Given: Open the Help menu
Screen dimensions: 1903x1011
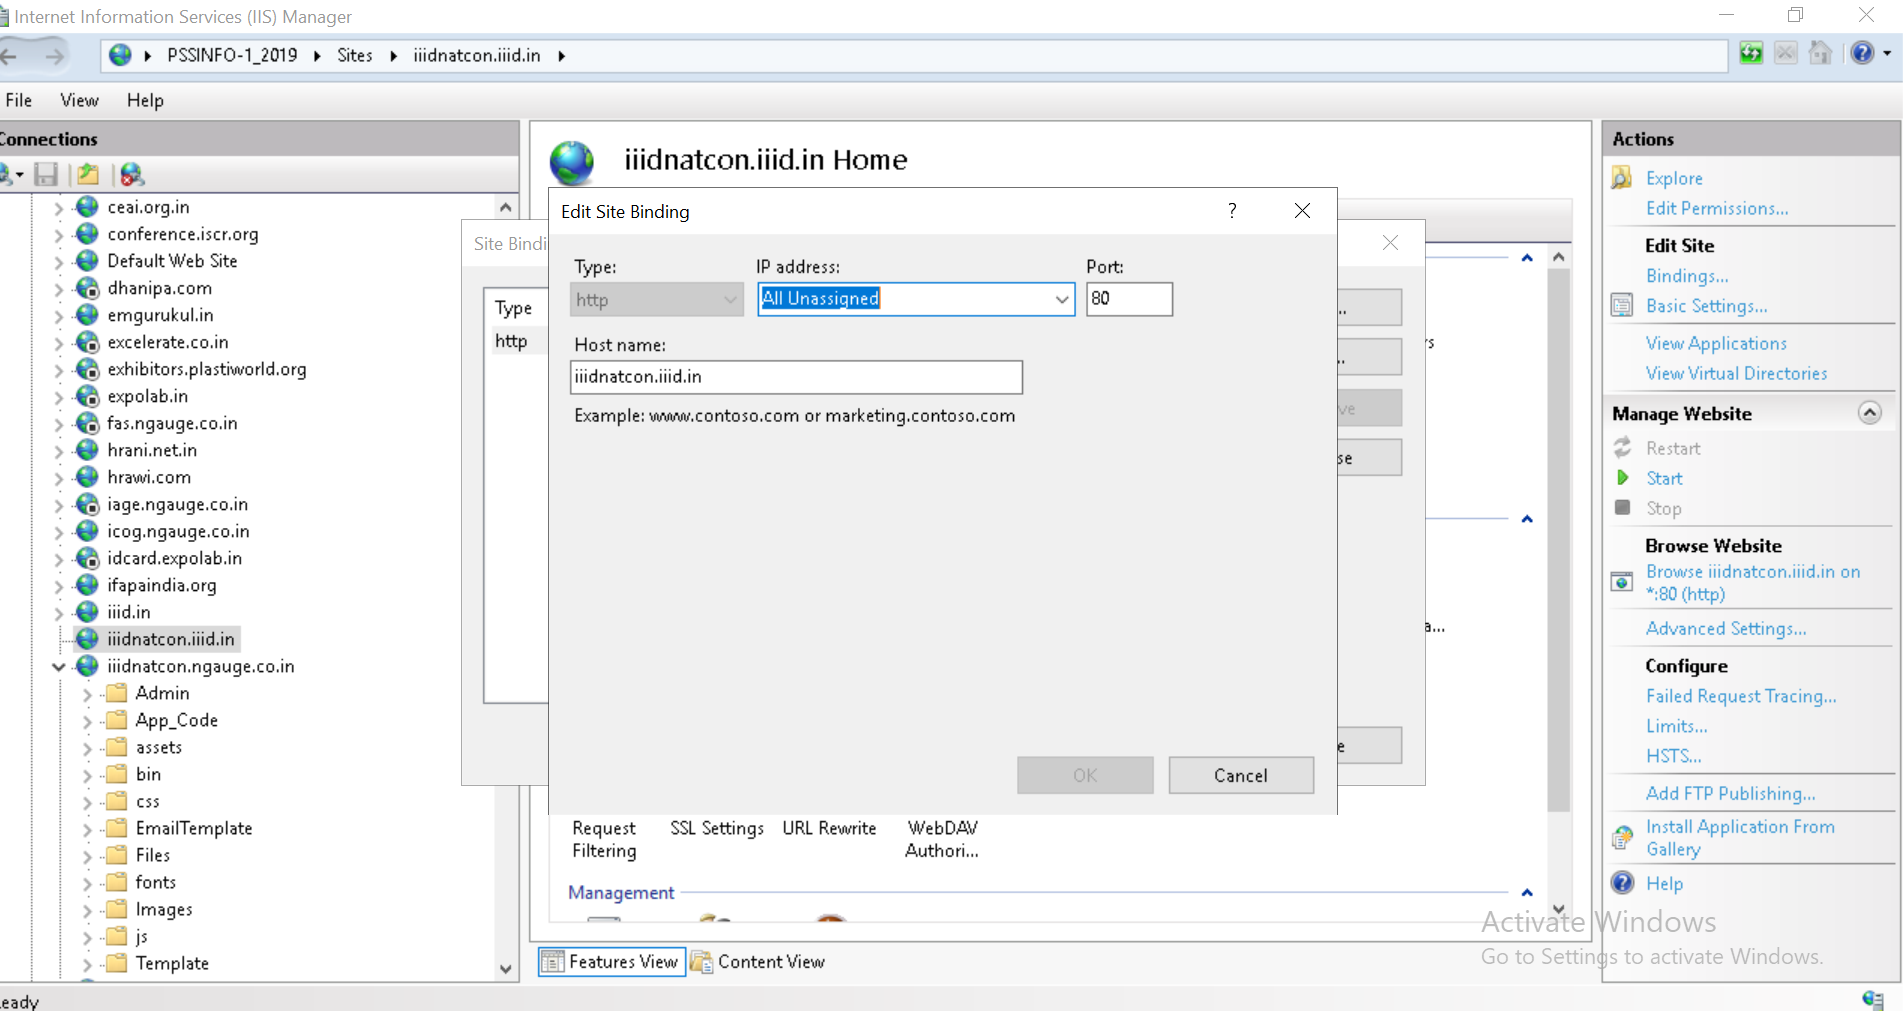Looking at the screenshot, I should coord(145,100).
